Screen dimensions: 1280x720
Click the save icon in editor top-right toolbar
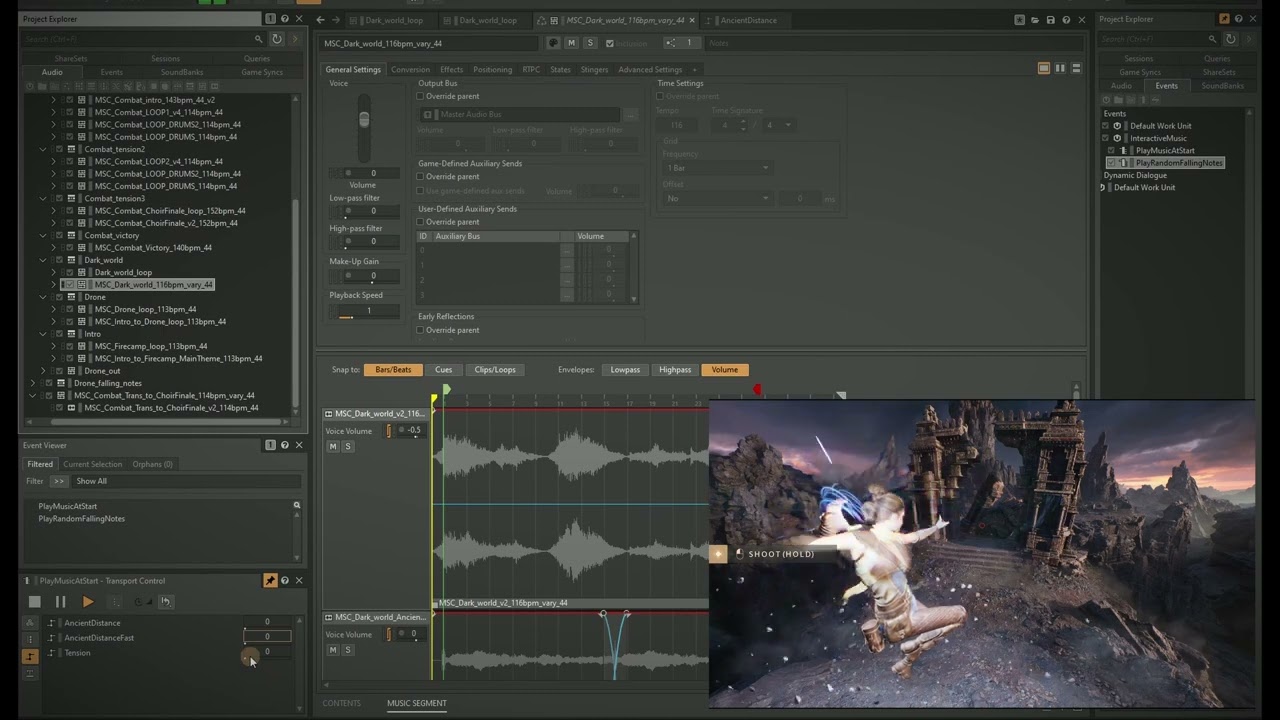click(x=1050, y=20)
